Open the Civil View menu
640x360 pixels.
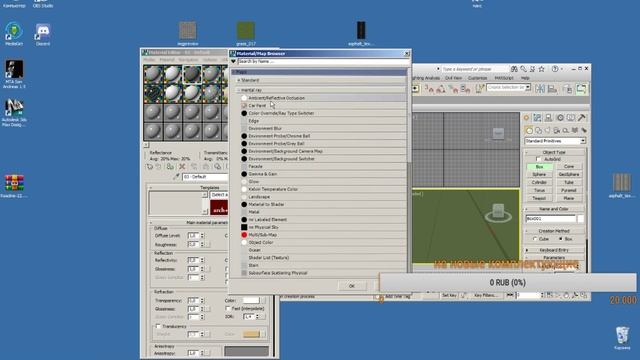(x=453, y=78)
